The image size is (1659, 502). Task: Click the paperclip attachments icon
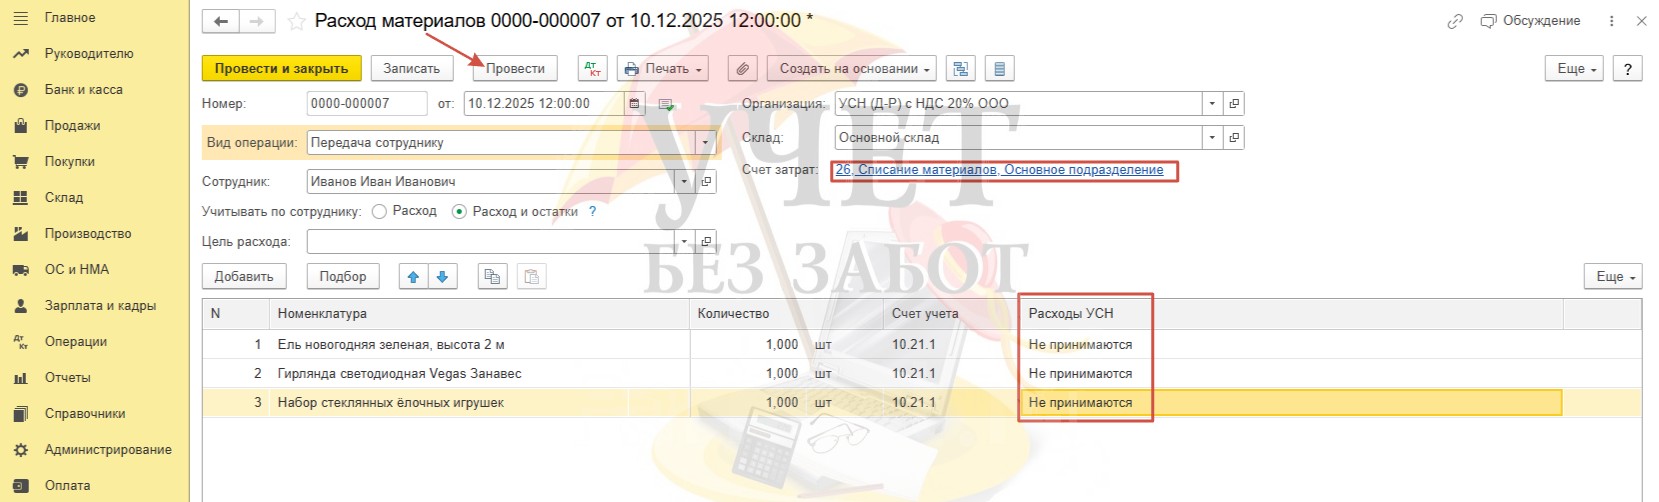[742, 69]
